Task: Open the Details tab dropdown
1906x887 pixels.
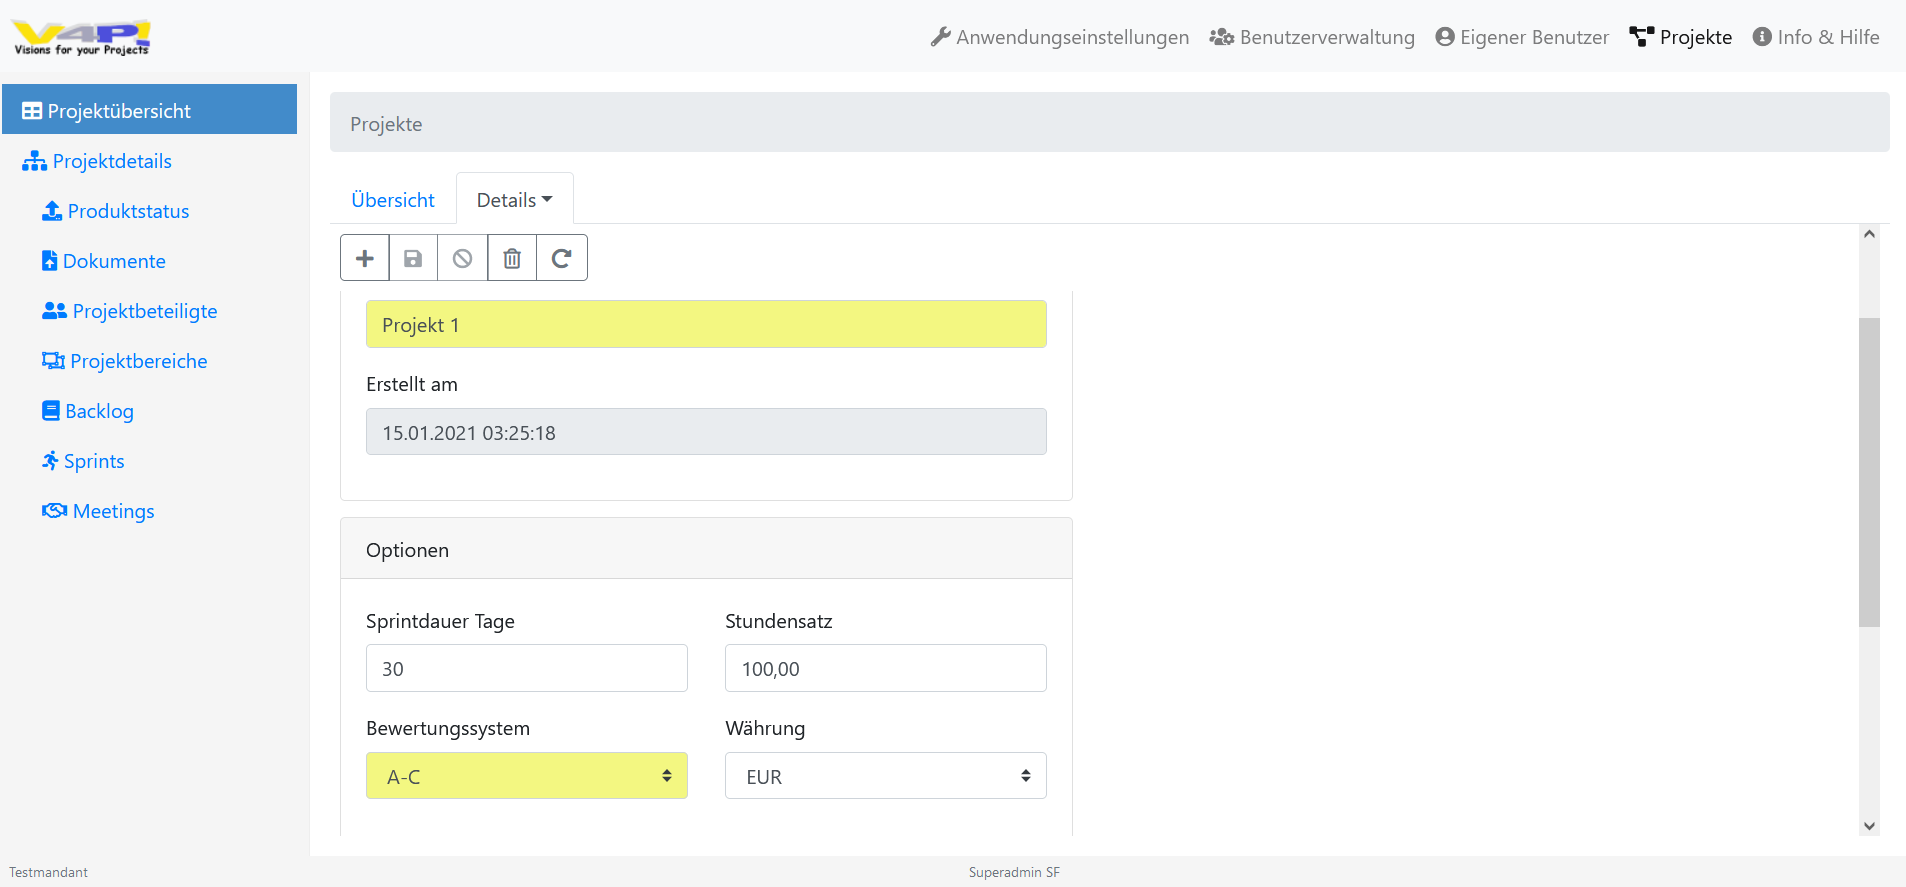Action: [515, 200]
